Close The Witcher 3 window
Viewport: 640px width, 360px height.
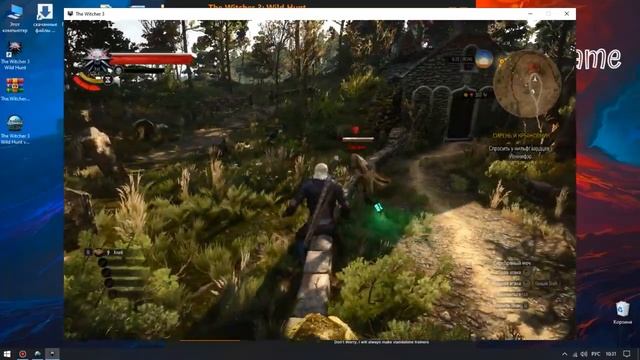(x=567, y=13)
